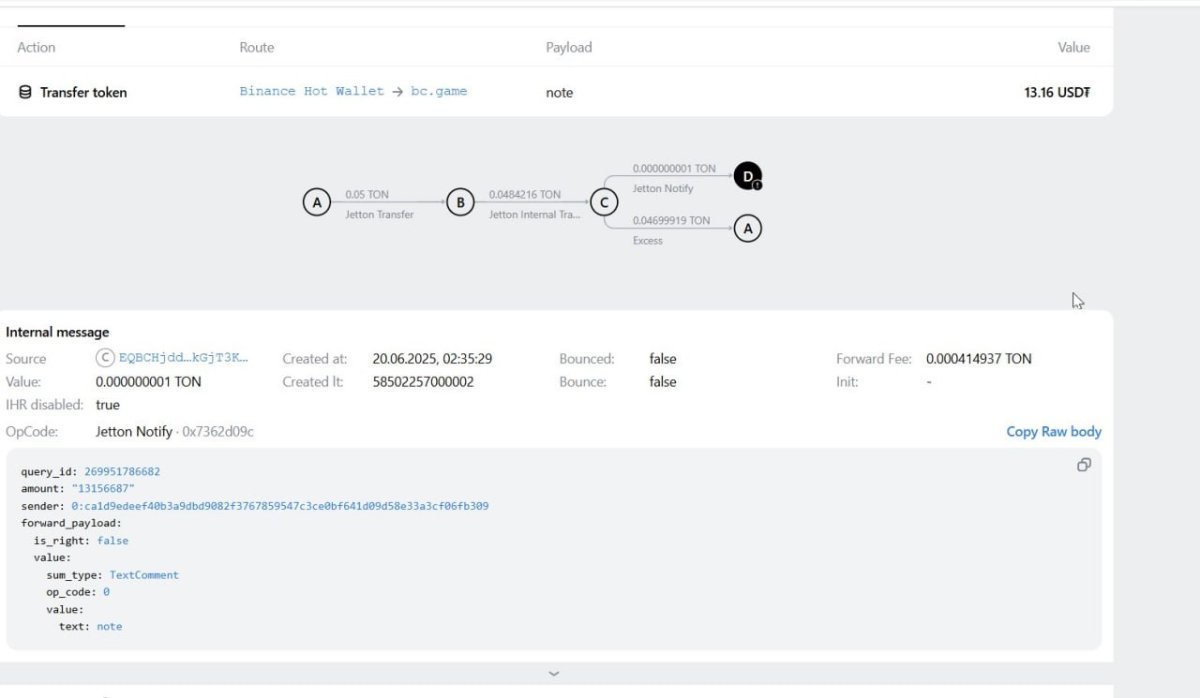The width and height of the screenshot is (1200, 698).
Task: Select node A at the trace start
Action: pyautogui.click(x=316, y=203)
